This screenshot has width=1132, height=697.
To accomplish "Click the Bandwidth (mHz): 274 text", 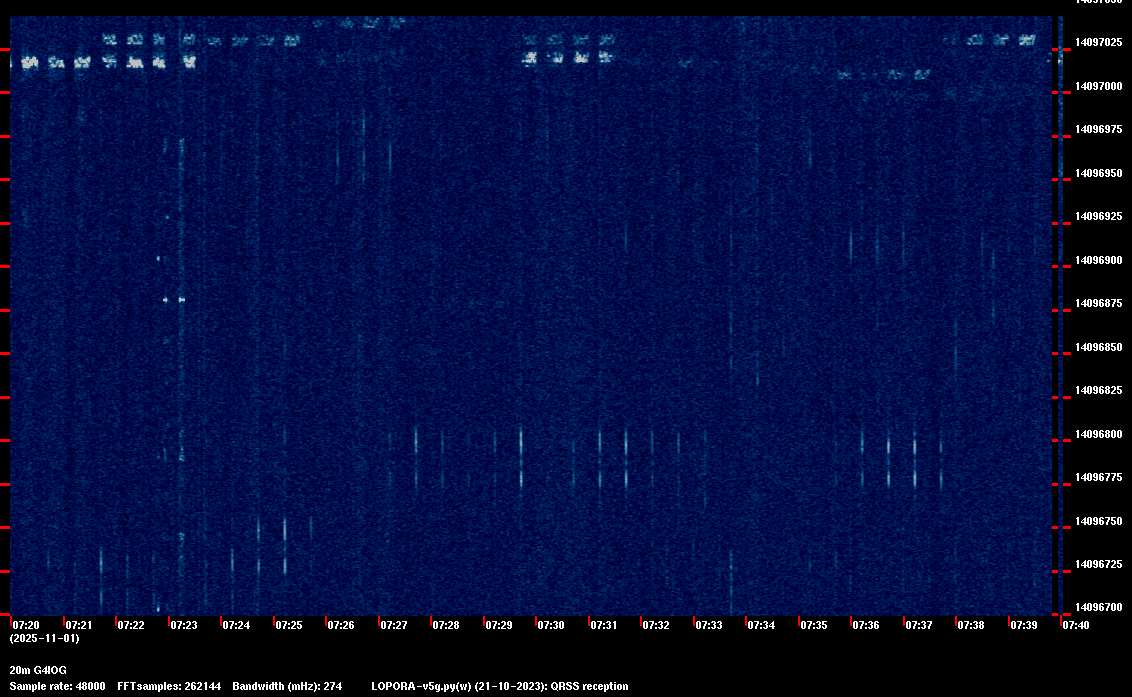I will (x=287, y=686).
